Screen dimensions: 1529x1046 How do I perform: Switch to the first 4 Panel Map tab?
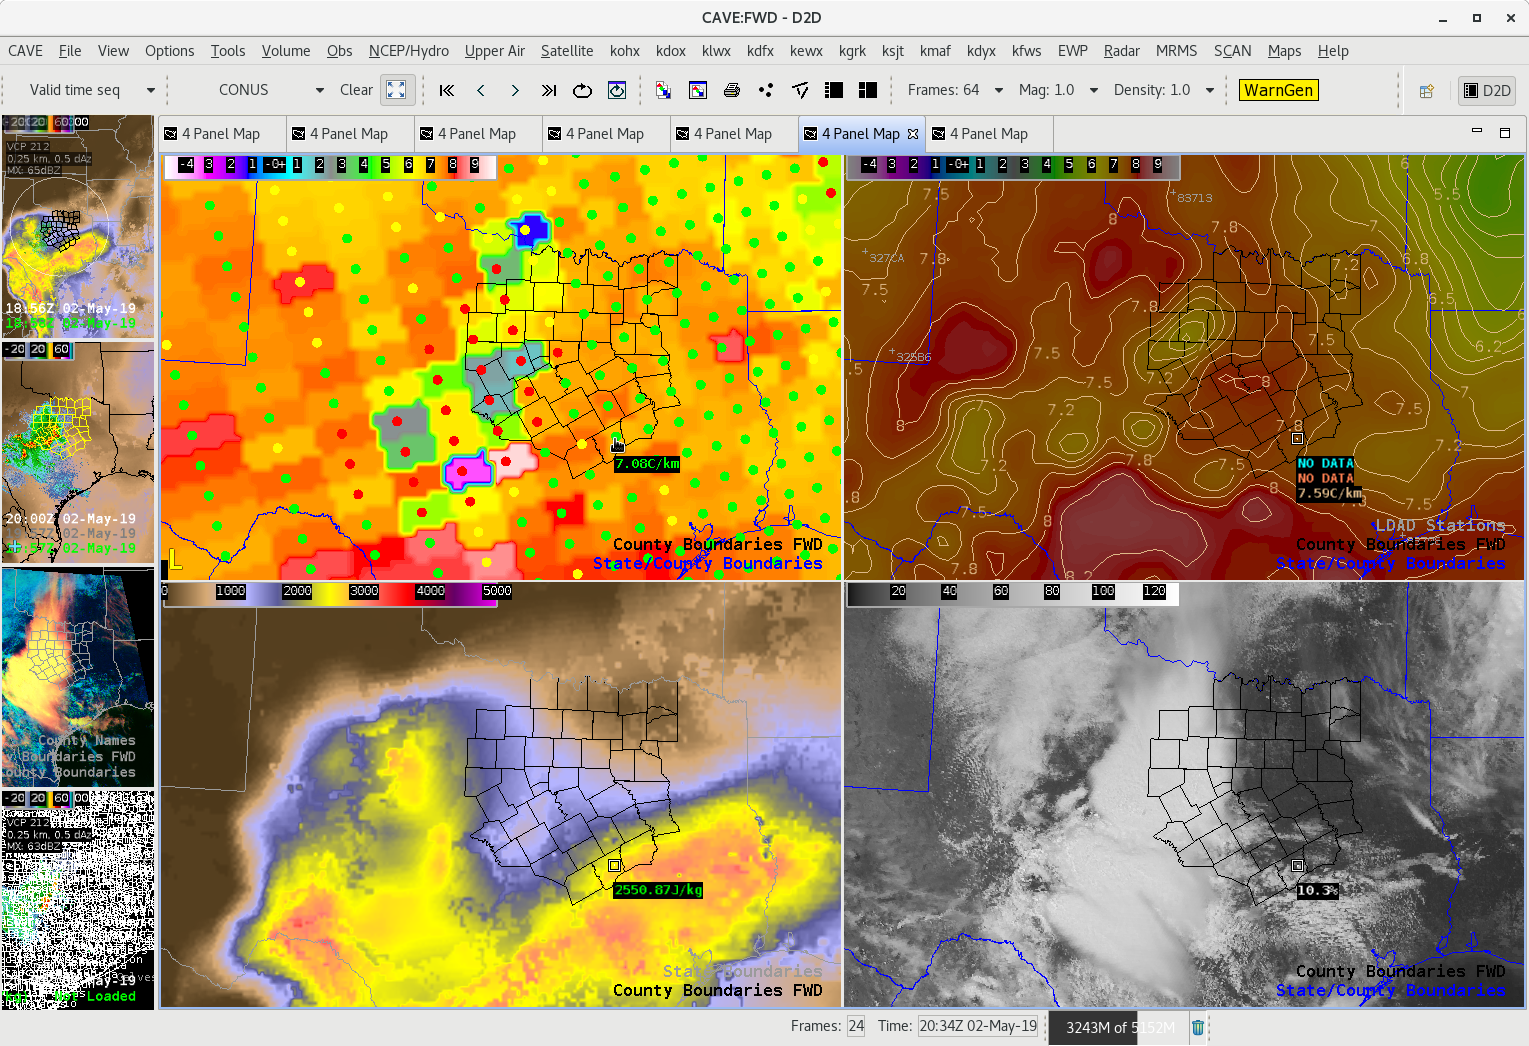coord(221,134)
